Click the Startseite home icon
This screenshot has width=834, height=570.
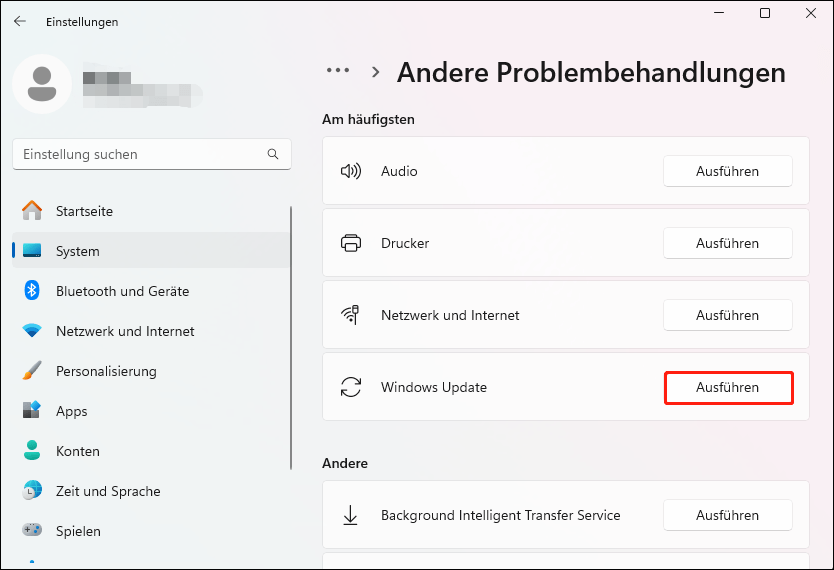point(32,211)
